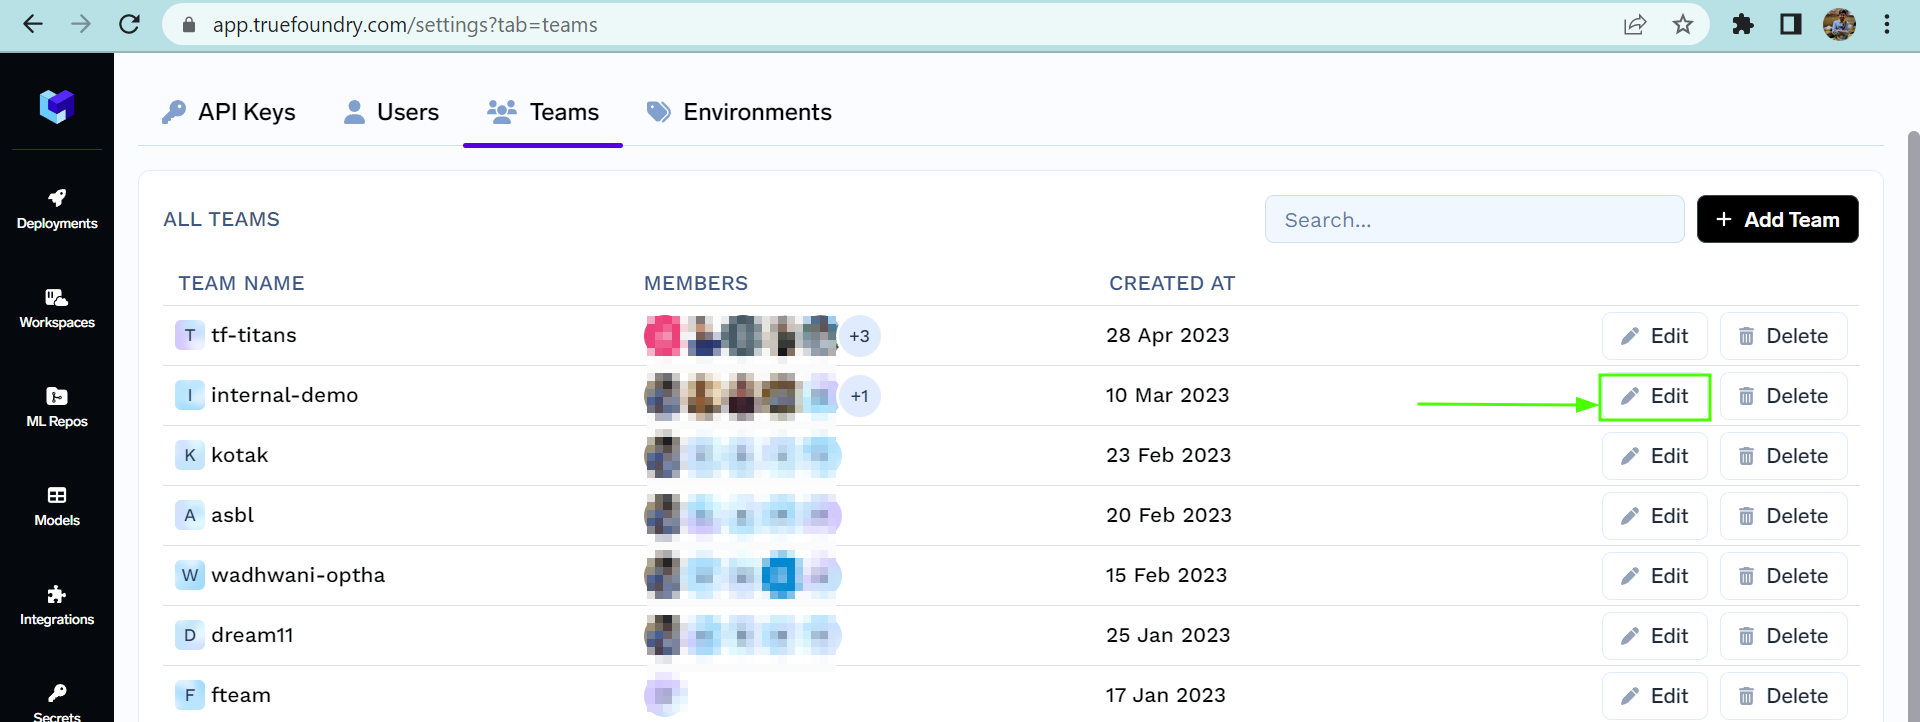Share this page using share icon
Viewport: 1920px width, 722px height.
[1635, 24]
